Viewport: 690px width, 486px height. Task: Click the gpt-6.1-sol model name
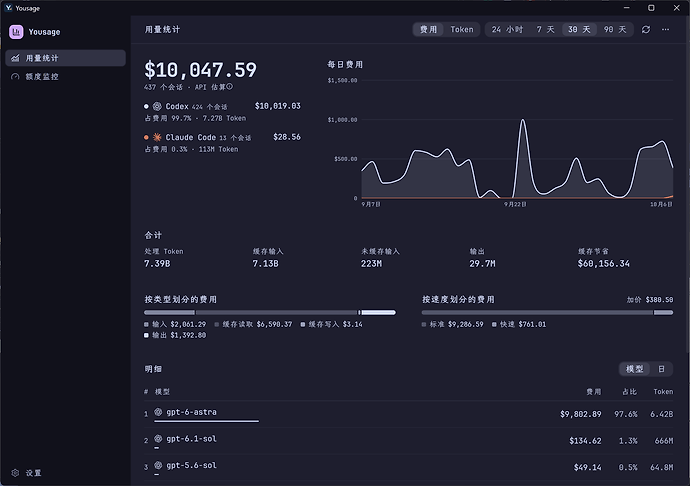(x=191, y=438)
